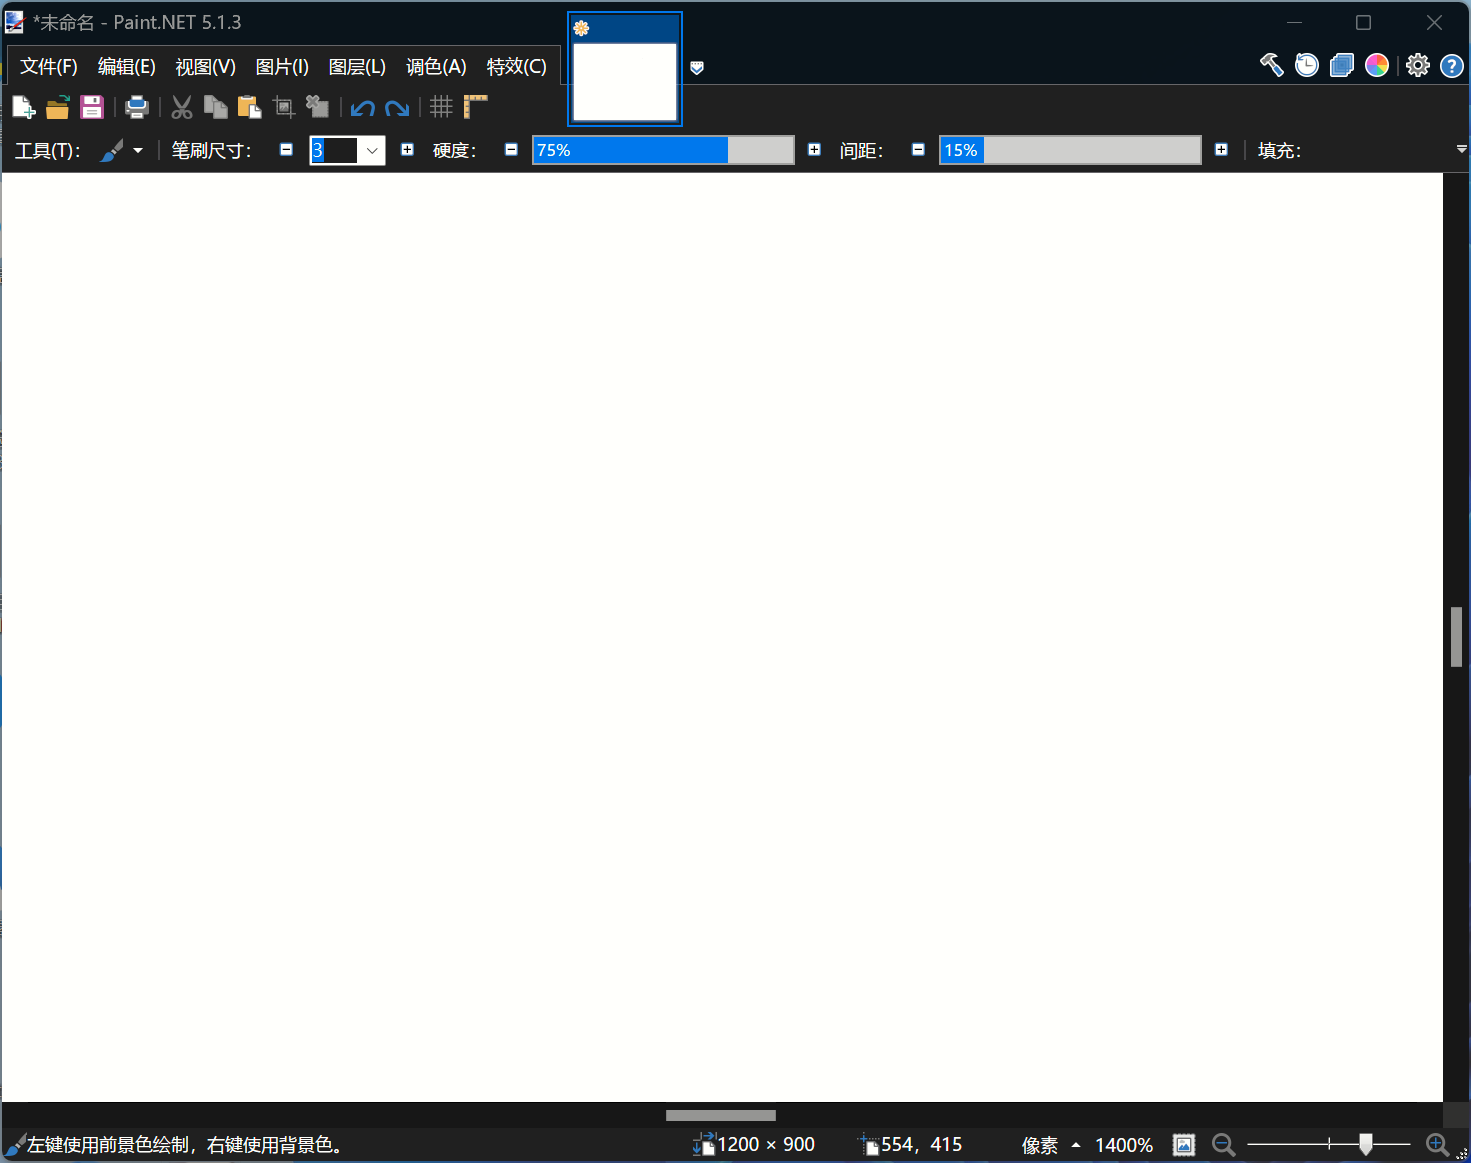1471x1163 pixels.
Task: Open the Layers panel icon
Action: coord(1341,64)
